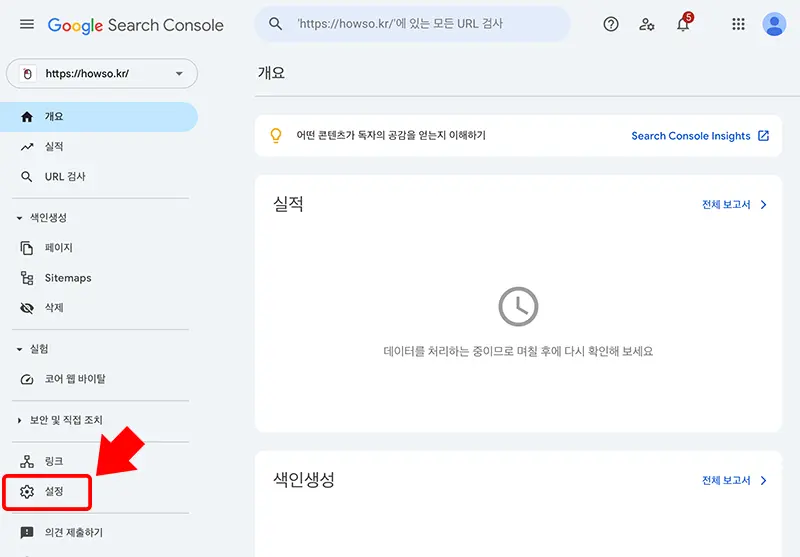Click the magnifier icon beside URL 검사

pos(27,177)
